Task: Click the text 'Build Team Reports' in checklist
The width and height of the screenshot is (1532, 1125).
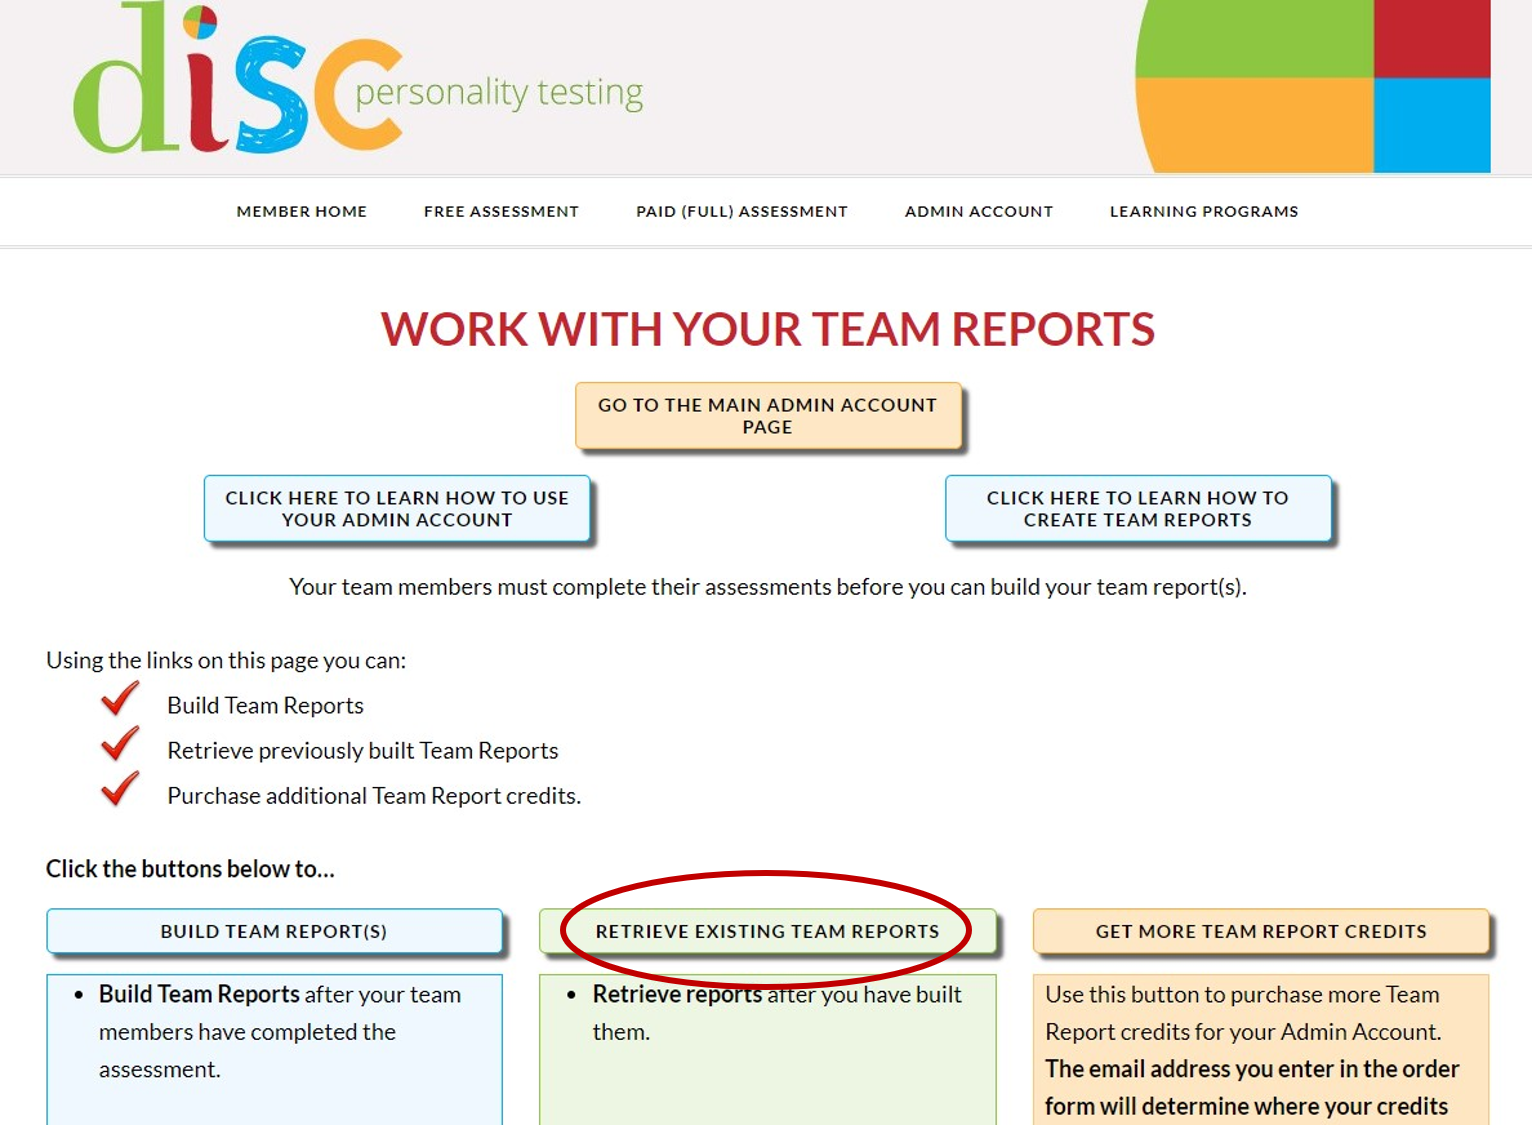Action: (265, 706)
